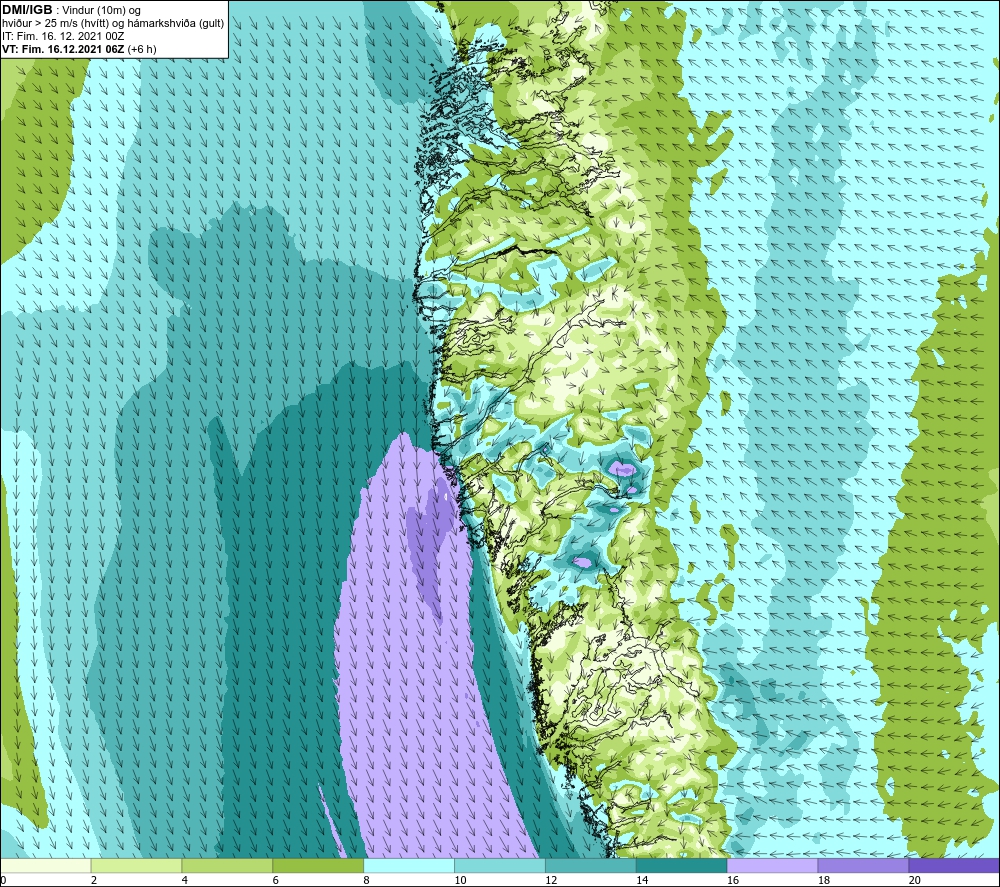Click the legend label '4'
The image size is (1000, 887).
point(185,880)
